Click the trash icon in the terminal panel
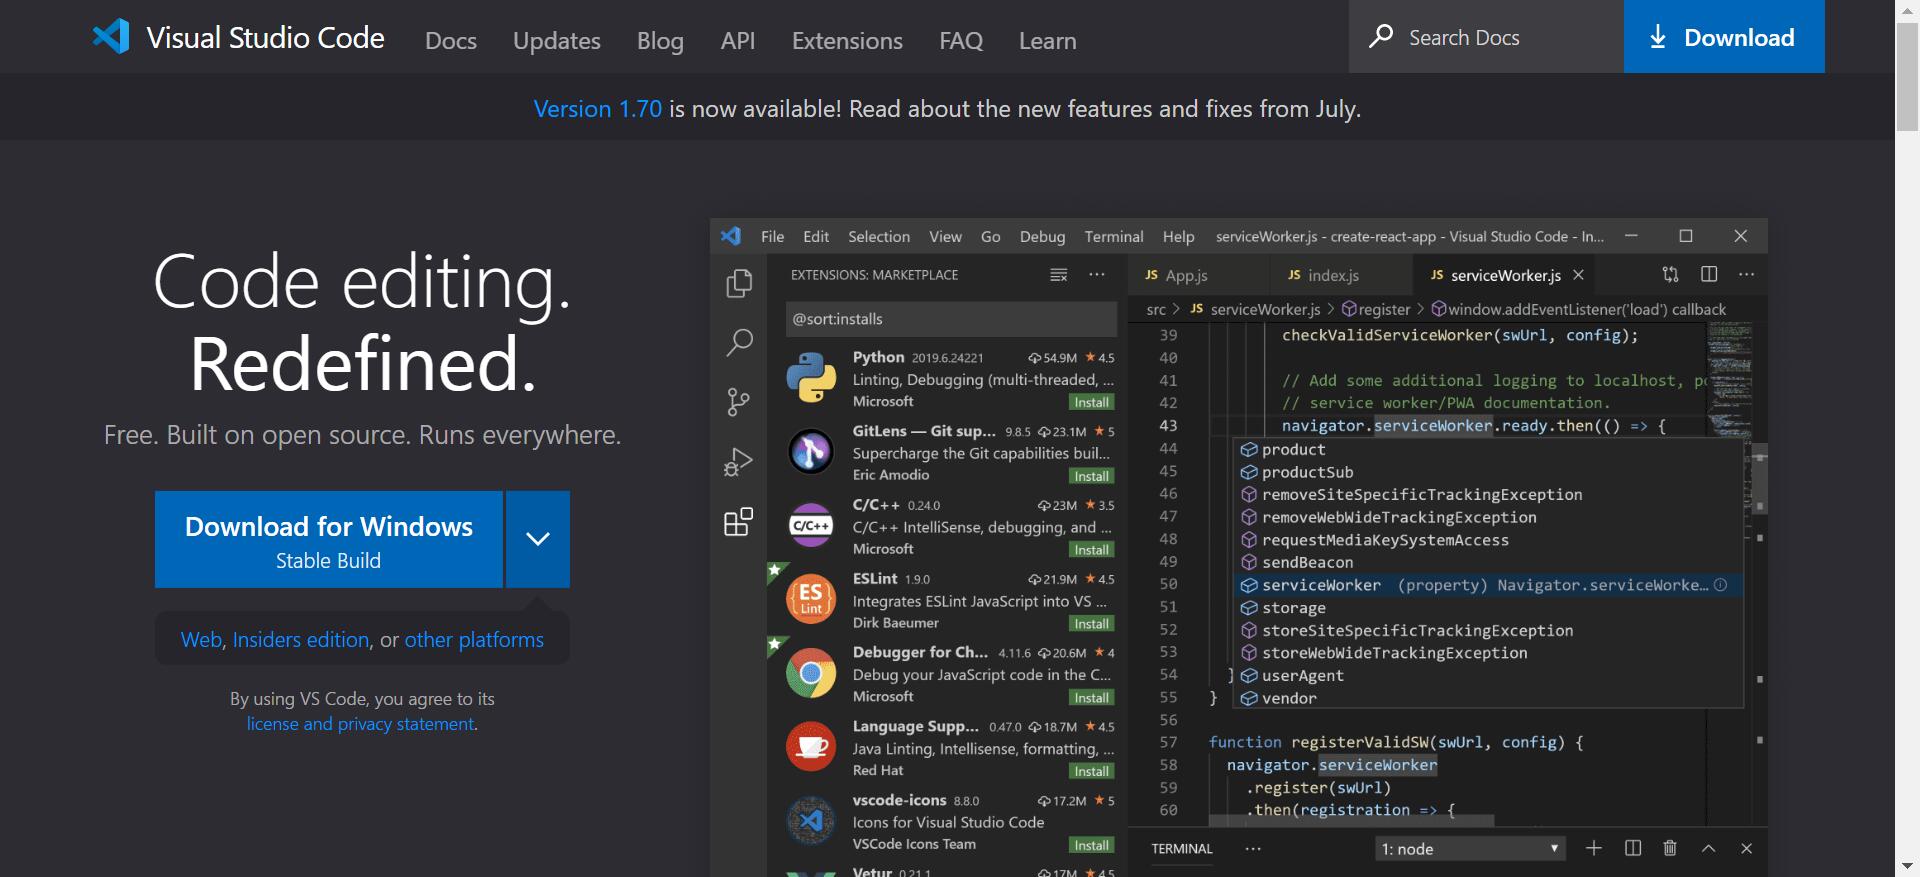 1669,848
